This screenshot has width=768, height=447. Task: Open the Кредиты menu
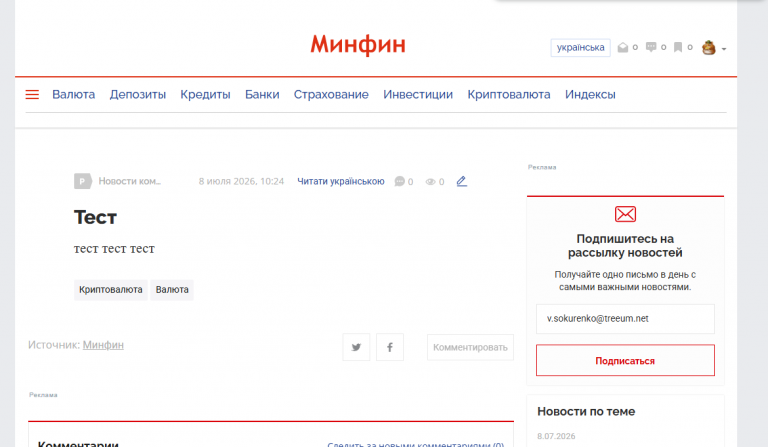point(205,94)
